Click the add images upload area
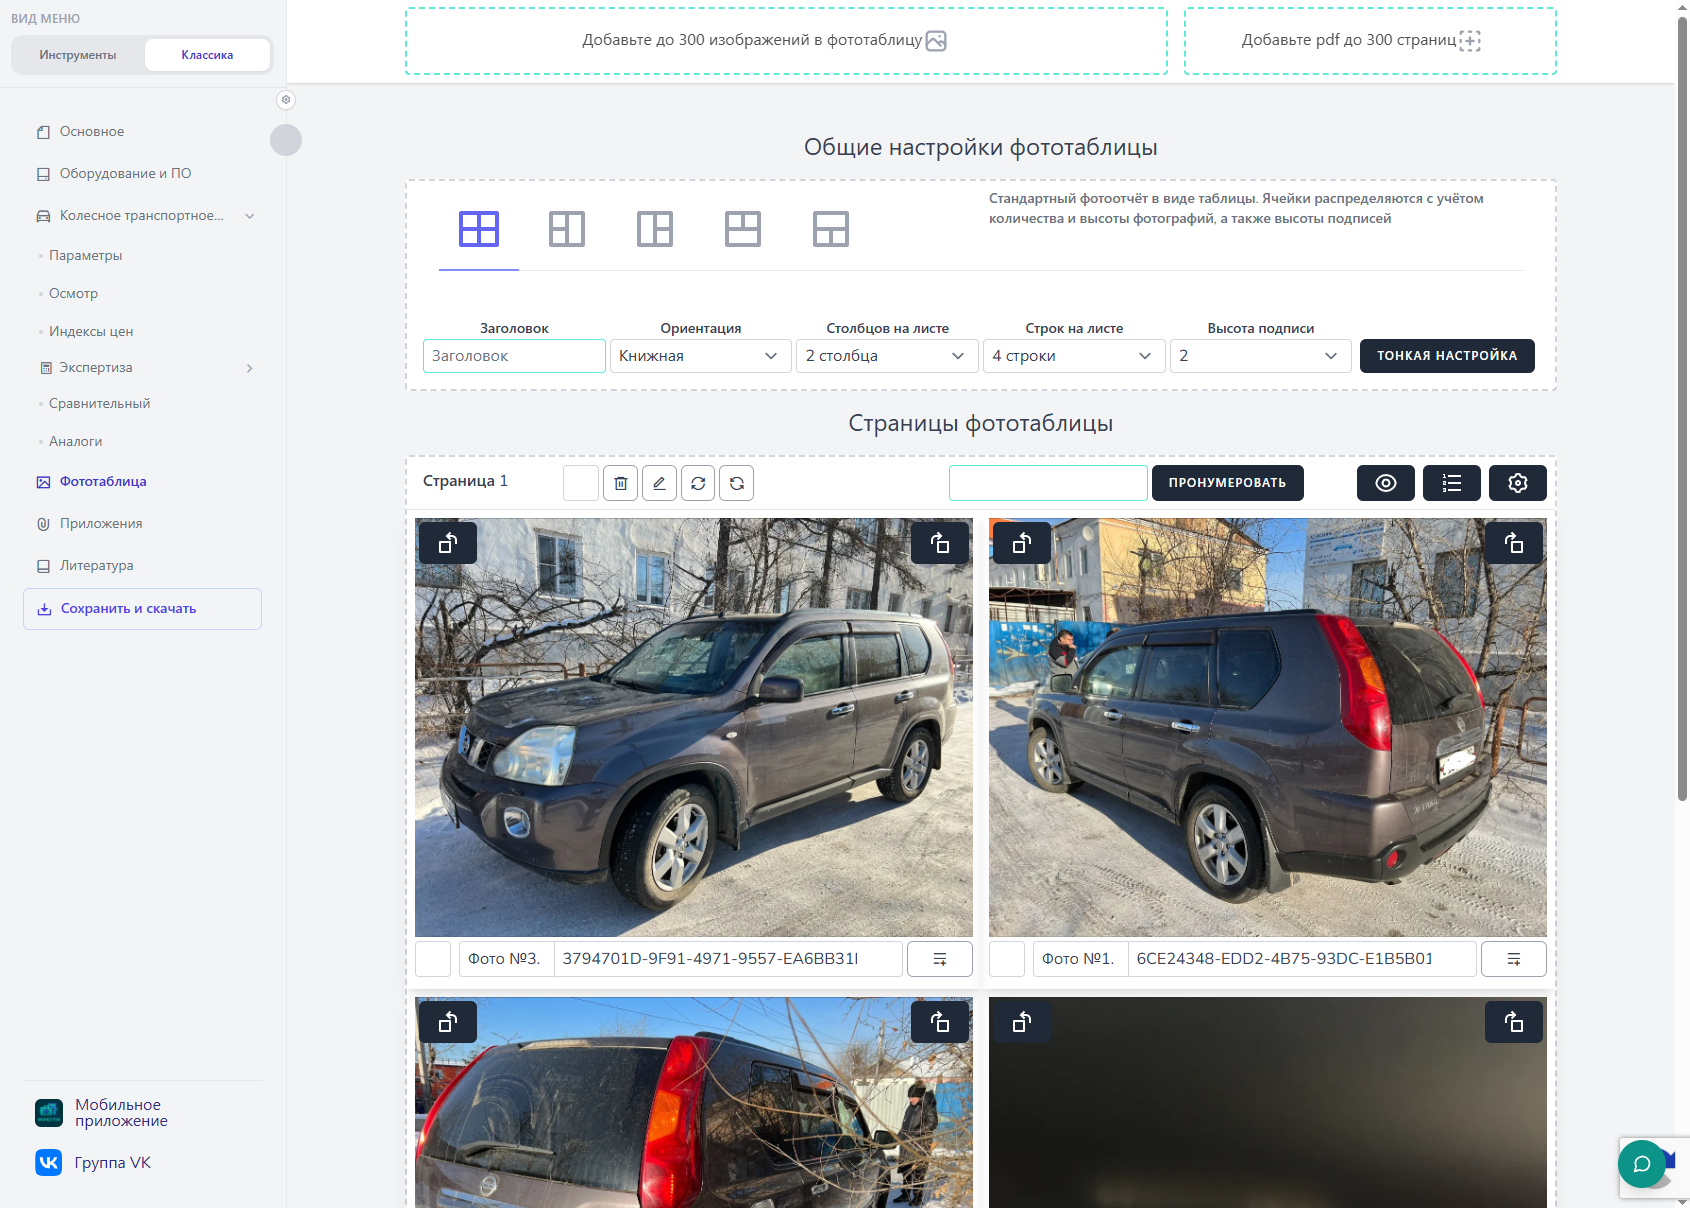1690x1208 pixels. 786,41
